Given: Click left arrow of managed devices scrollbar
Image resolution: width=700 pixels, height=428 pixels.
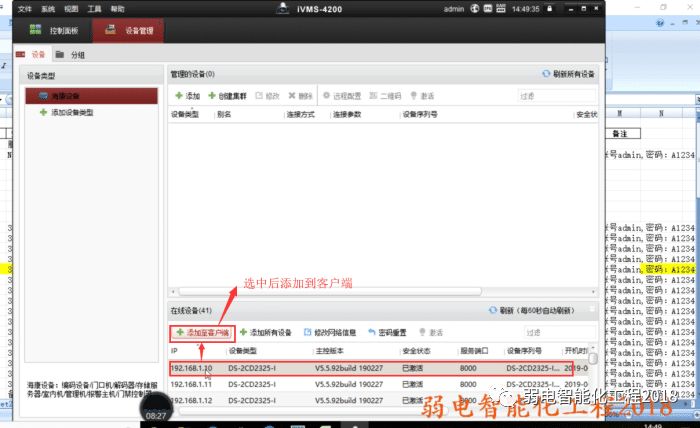Looking at the screenshot, I should (x=174, y=292).
